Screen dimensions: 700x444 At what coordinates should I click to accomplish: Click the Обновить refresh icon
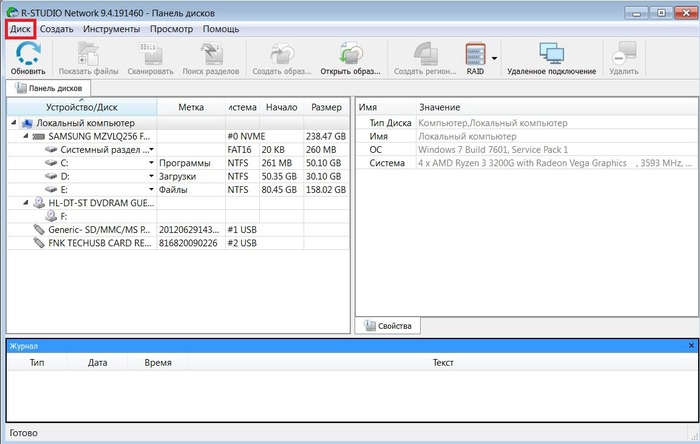[x=28, y=55]
